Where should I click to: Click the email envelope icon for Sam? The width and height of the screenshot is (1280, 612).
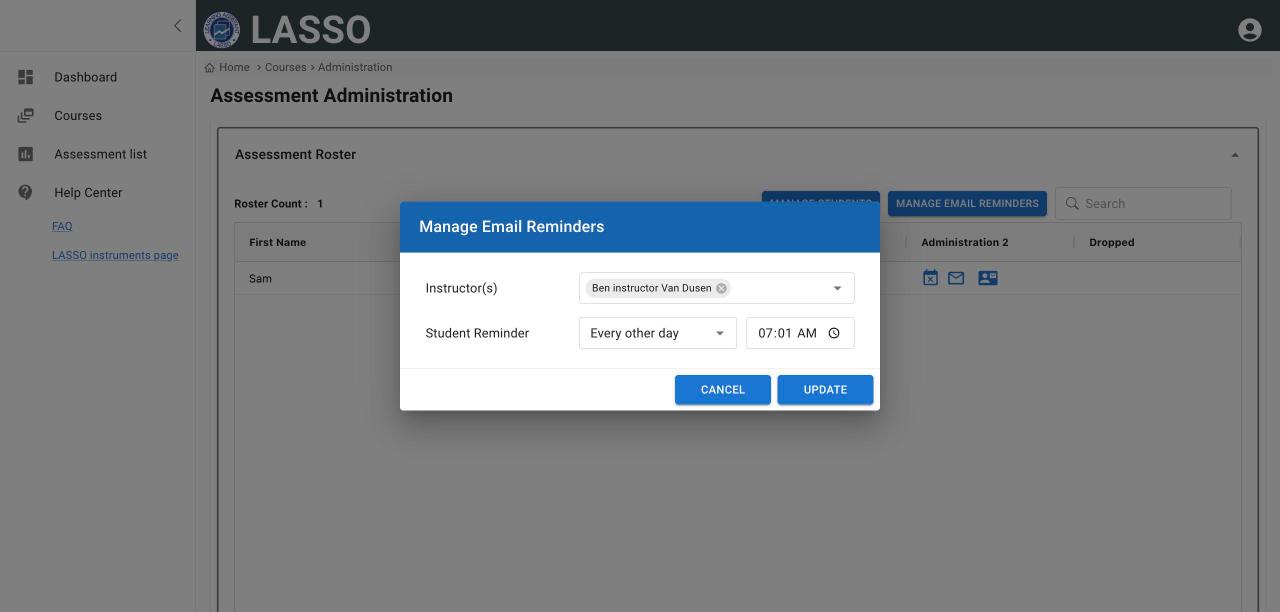pyautogui.click(x=956, y=278)
